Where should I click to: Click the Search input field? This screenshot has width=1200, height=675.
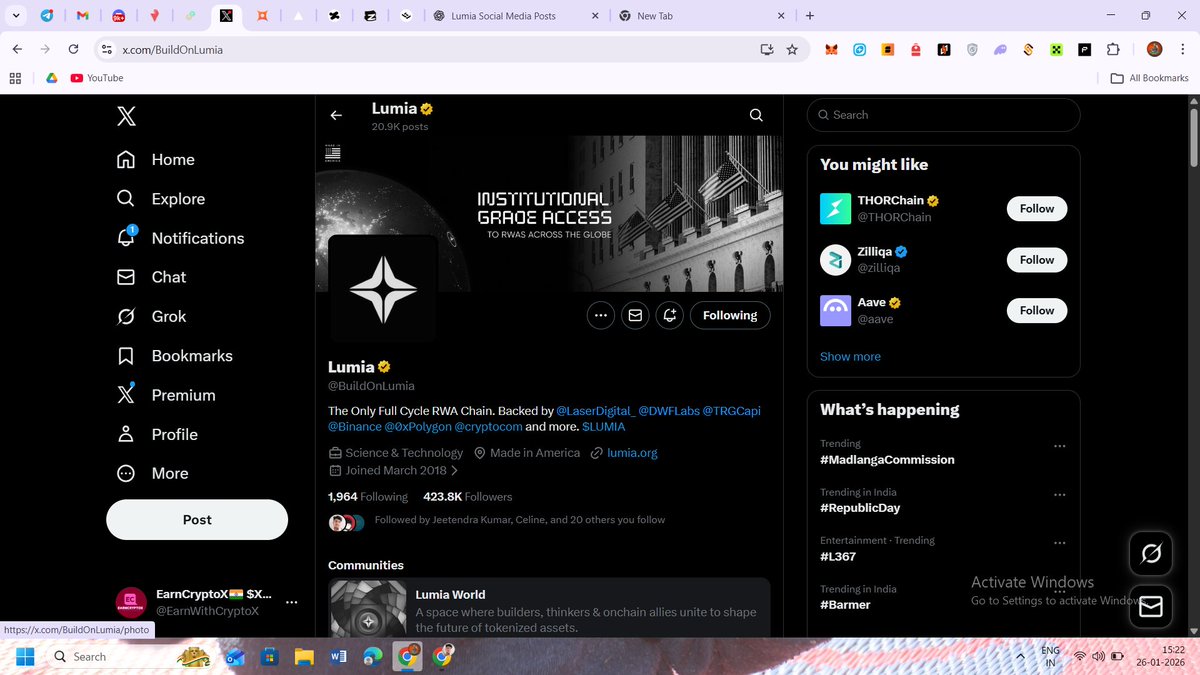(x=943, y=114)
